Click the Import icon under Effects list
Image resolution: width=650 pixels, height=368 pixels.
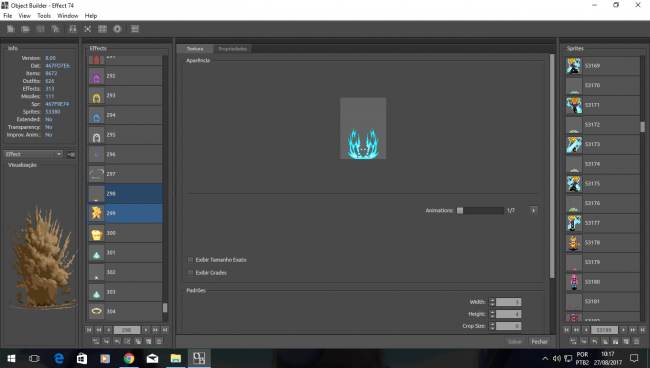(107, 341)
